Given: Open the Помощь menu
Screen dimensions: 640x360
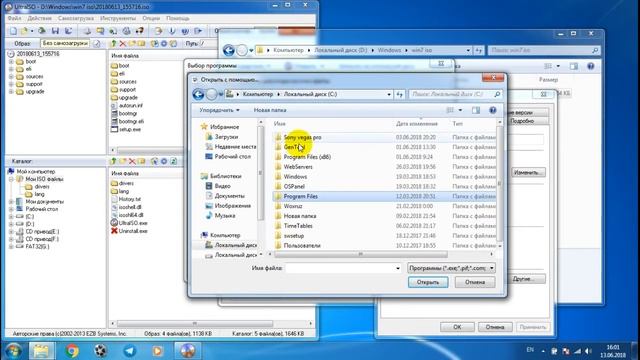Looking at the screenshot, I should [x=178, y=18].
